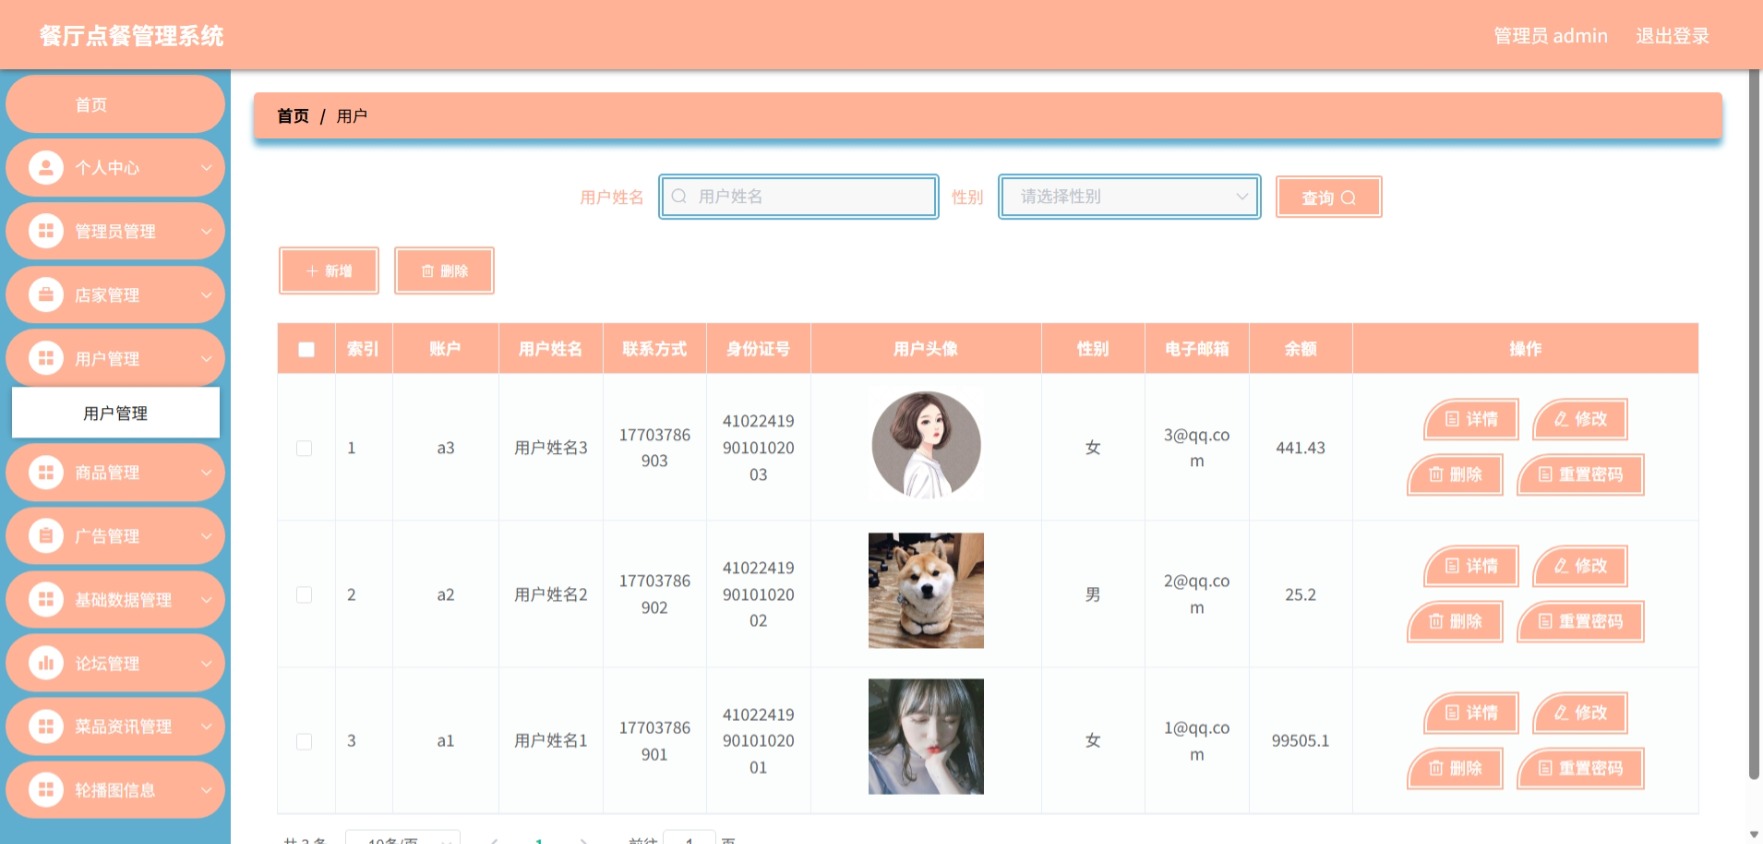Click the 个人中心 person icon in sidebar
Image resolution: width=1763 pixels, height=844 pixels.
[45, 167]
